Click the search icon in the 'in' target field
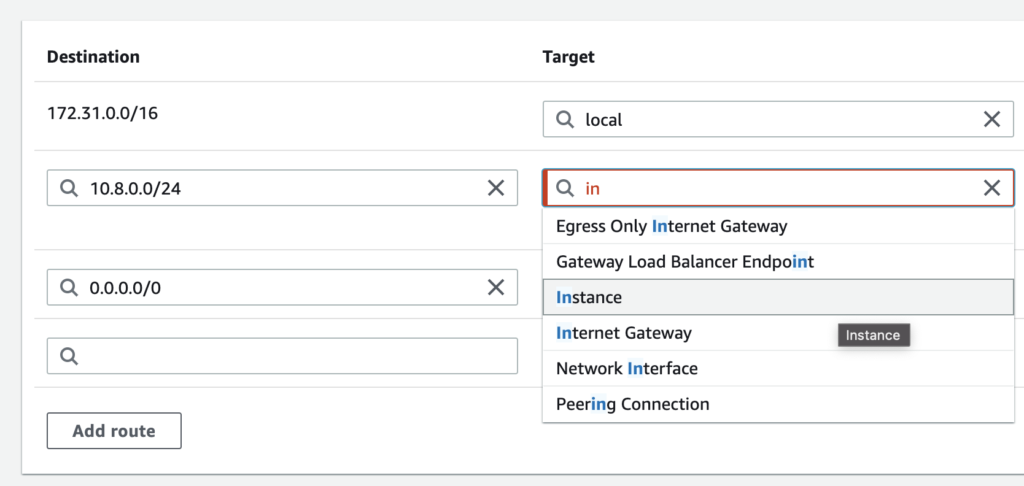1024x486 pixels. [x=565, y=189]
